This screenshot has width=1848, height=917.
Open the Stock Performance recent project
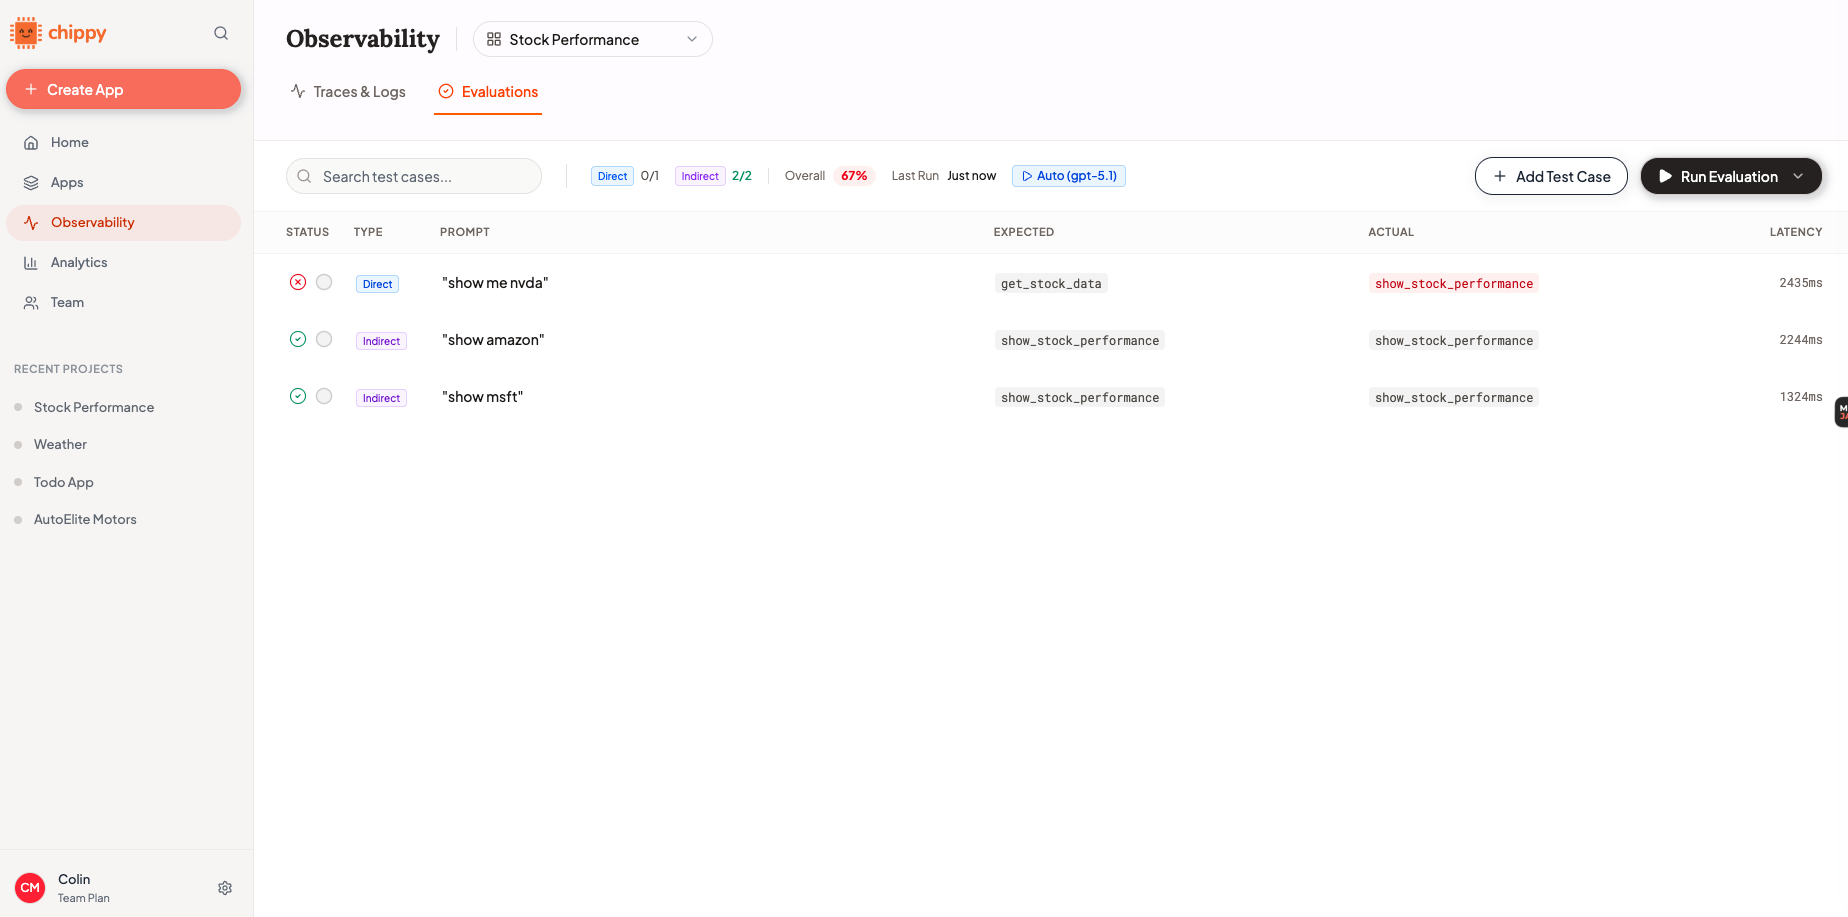94,407
